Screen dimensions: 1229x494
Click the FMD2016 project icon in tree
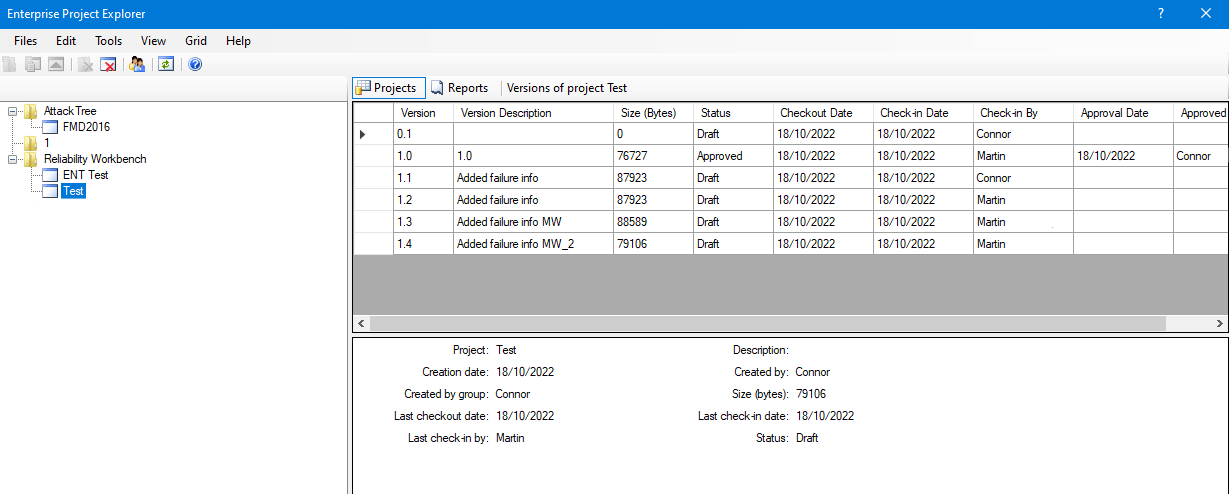click(51, 127)
